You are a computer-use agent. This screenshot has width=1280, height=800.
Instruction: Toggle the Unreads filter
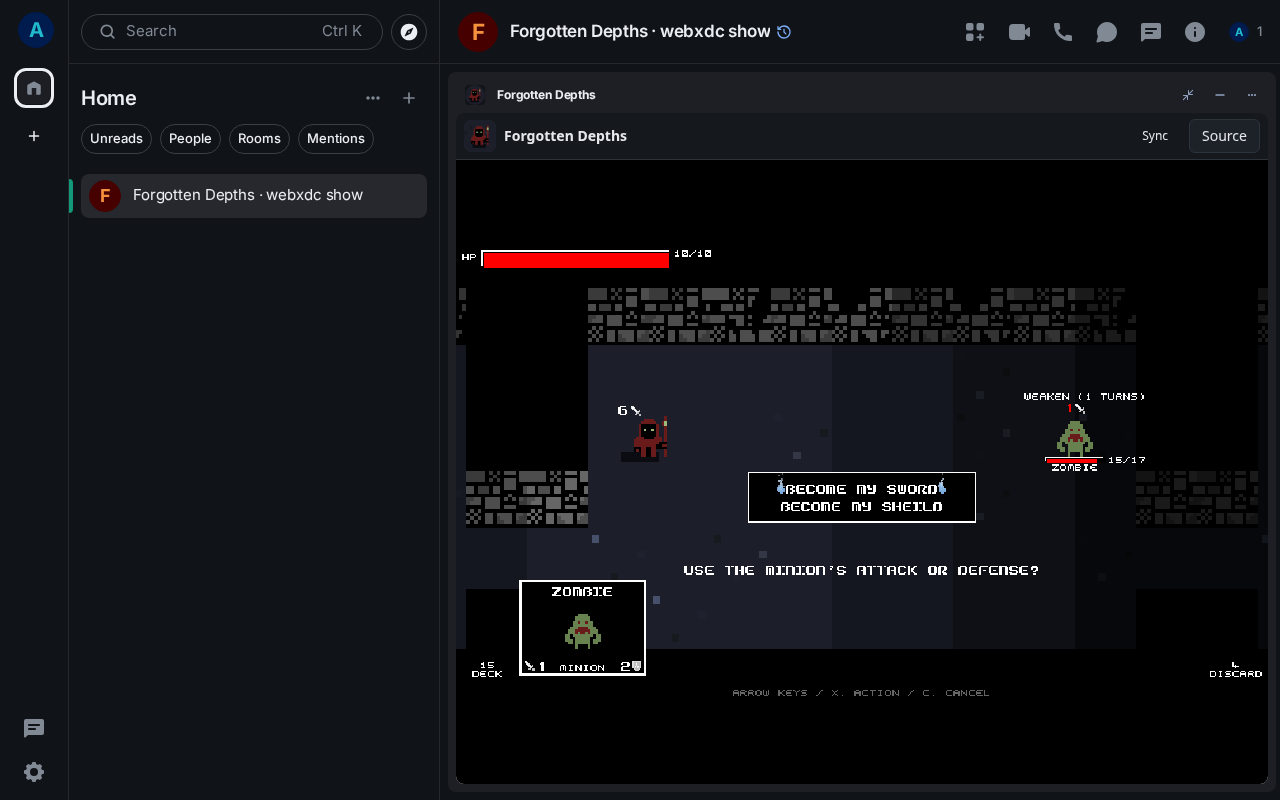[116, 139]
